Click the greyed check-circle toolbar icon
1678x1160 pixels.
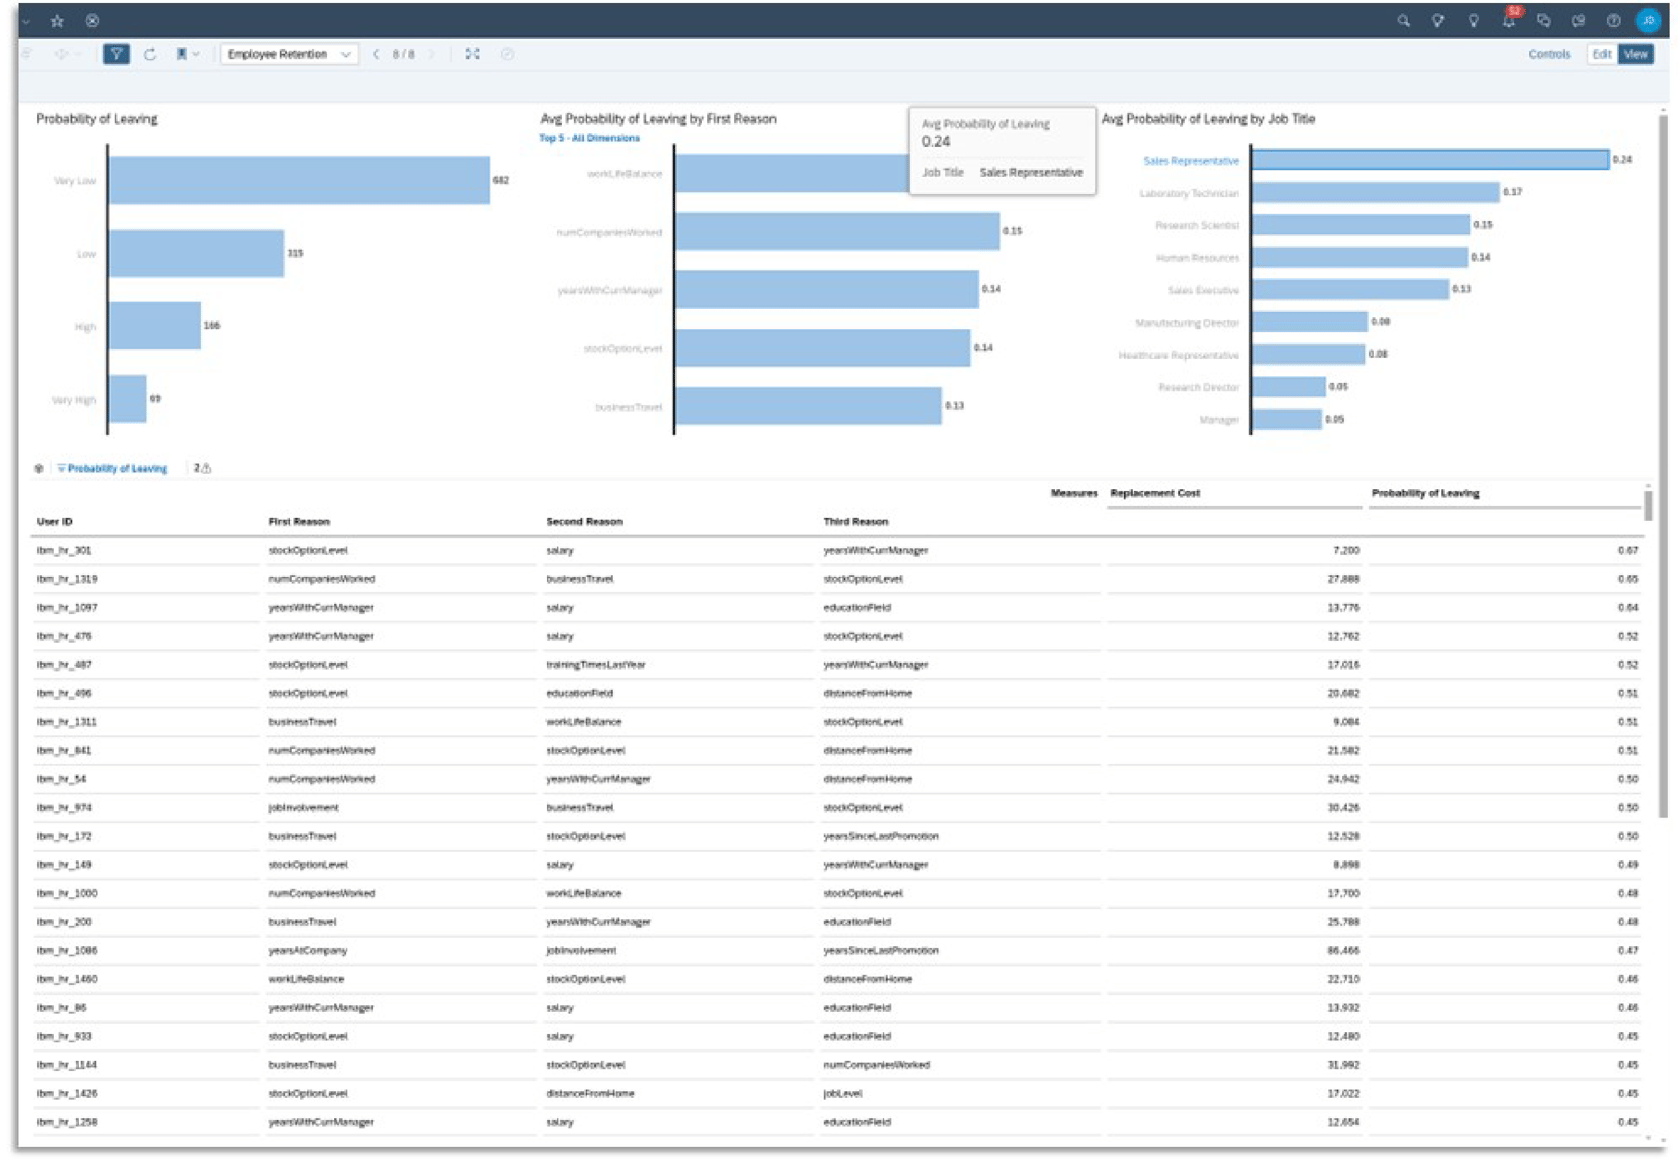point(507,54)
